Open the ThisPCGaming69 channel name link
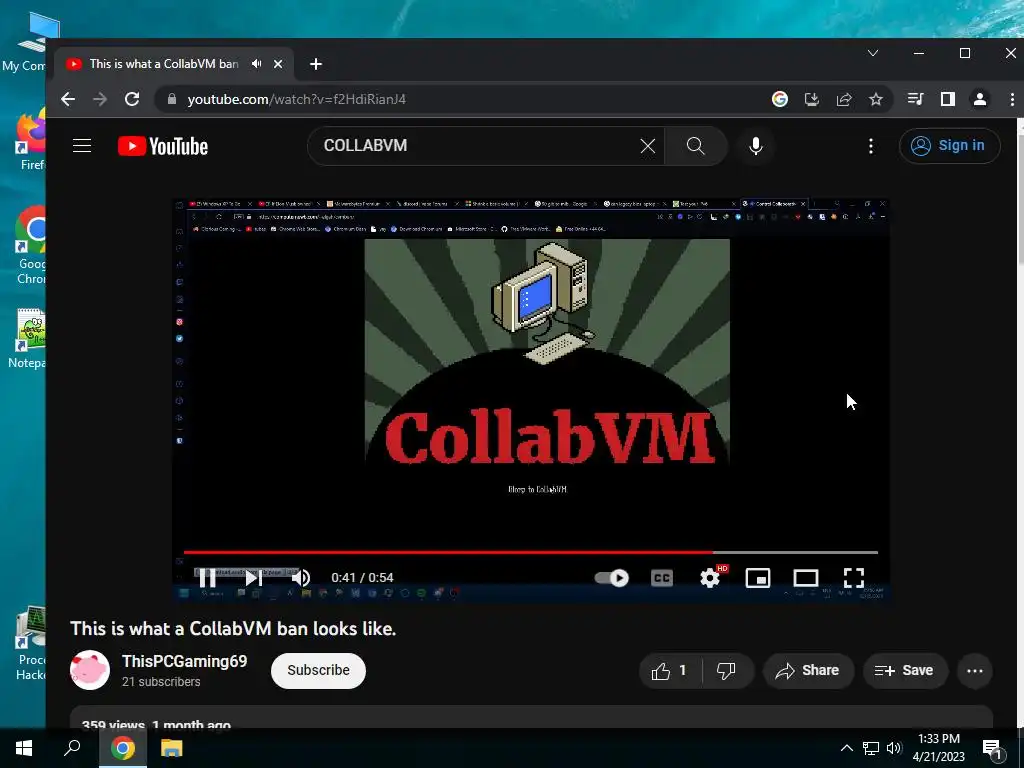 point(184,661)
